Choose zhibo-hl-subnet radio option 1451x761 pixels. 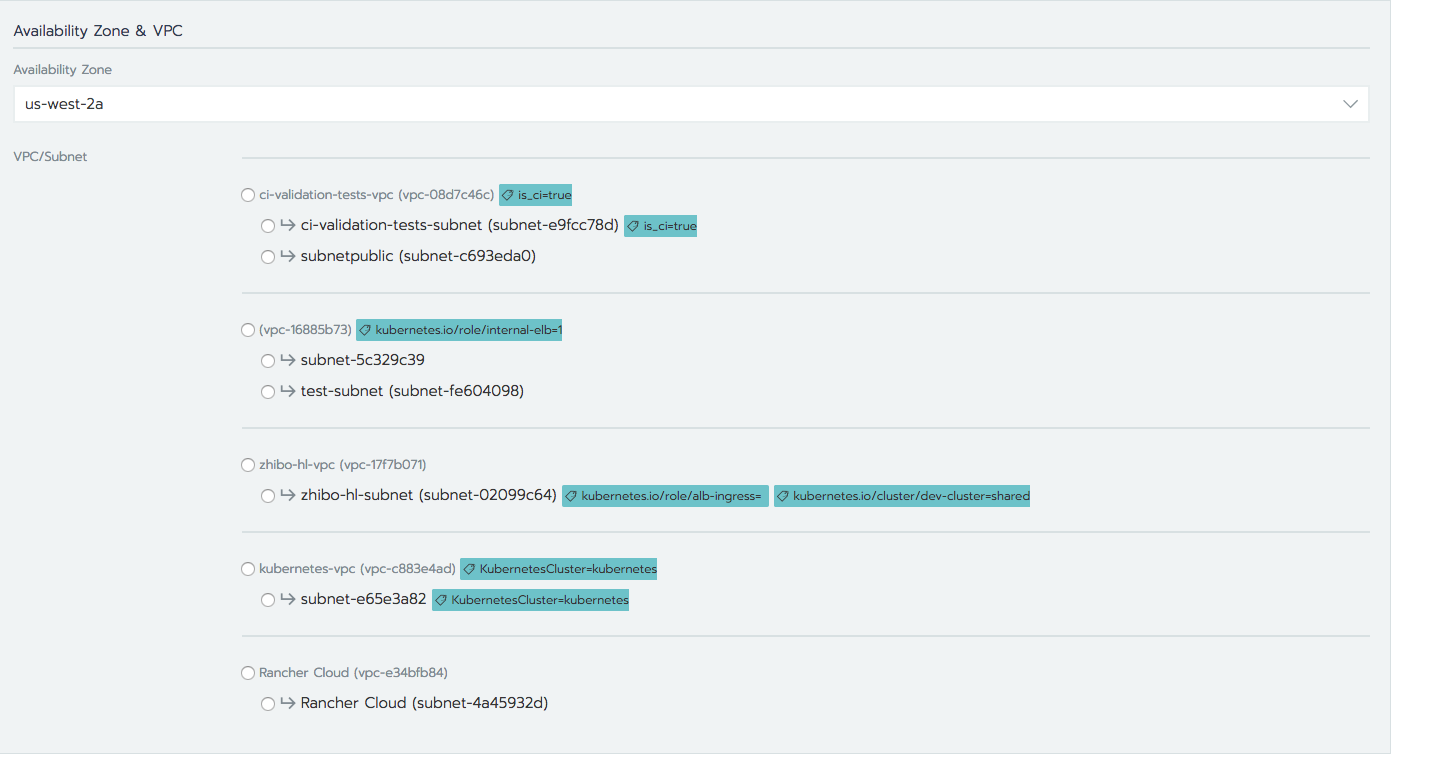click(x=268, y=496)
